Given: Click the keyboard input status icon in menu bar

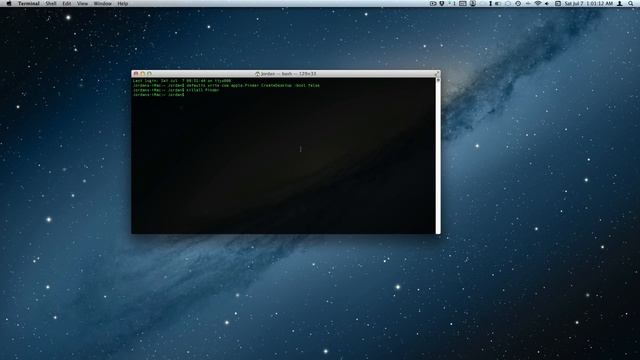Looking at the screenshot, I should click(x=462, y=3).
